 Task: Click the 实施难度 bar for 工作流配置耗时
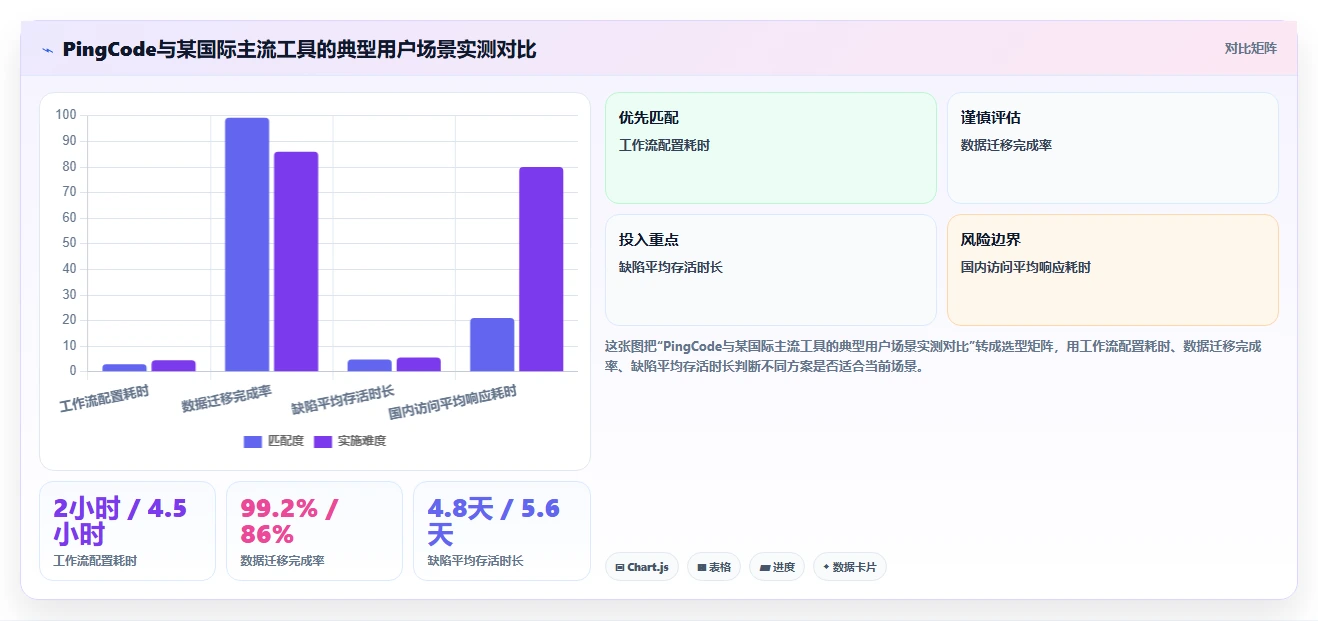point(173,366)
